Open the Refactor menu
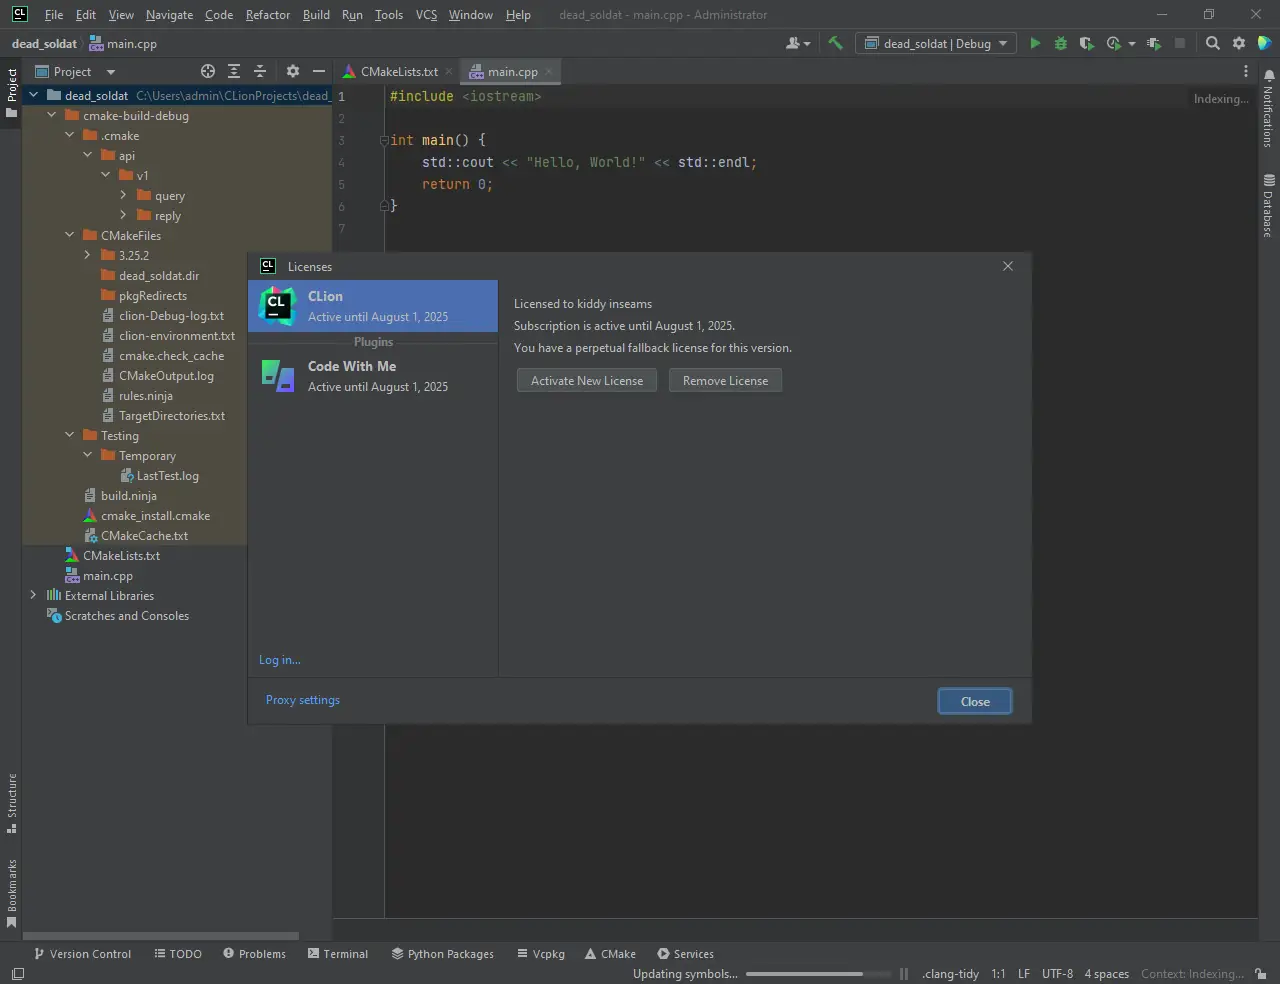Viewport: 1280px width, 984px height. click(267, 15)
